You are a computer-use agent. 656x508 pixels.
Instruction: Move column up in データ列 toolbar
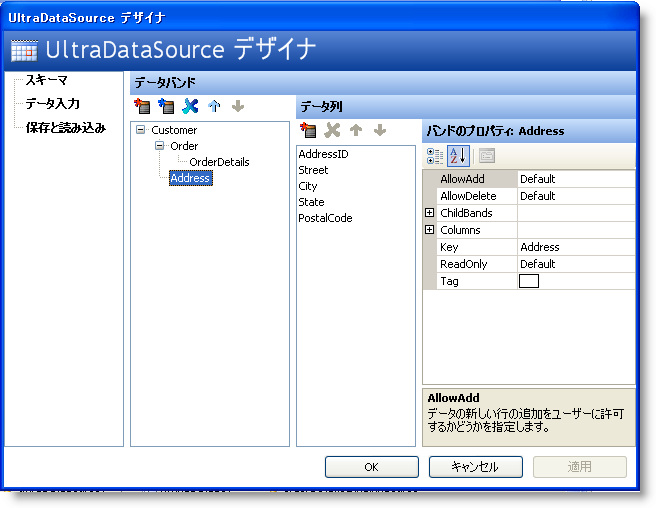(x=356, y=130)
